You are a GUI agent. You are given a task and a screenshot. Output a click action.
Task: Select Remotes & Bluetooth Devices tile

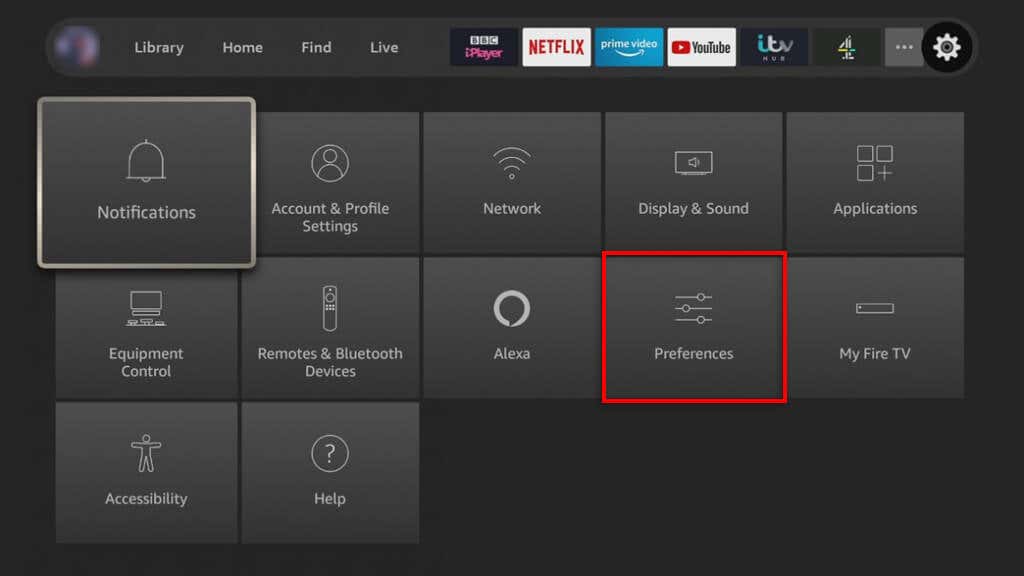coord(330,328)
